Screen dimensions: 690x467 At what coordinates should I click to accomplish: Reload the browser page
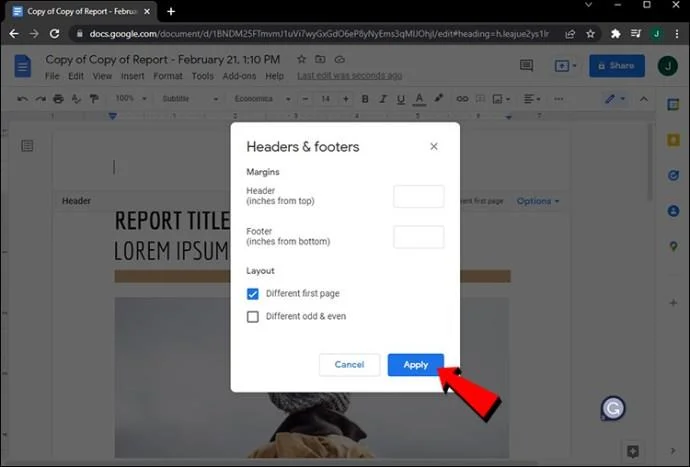pos(55,33)
